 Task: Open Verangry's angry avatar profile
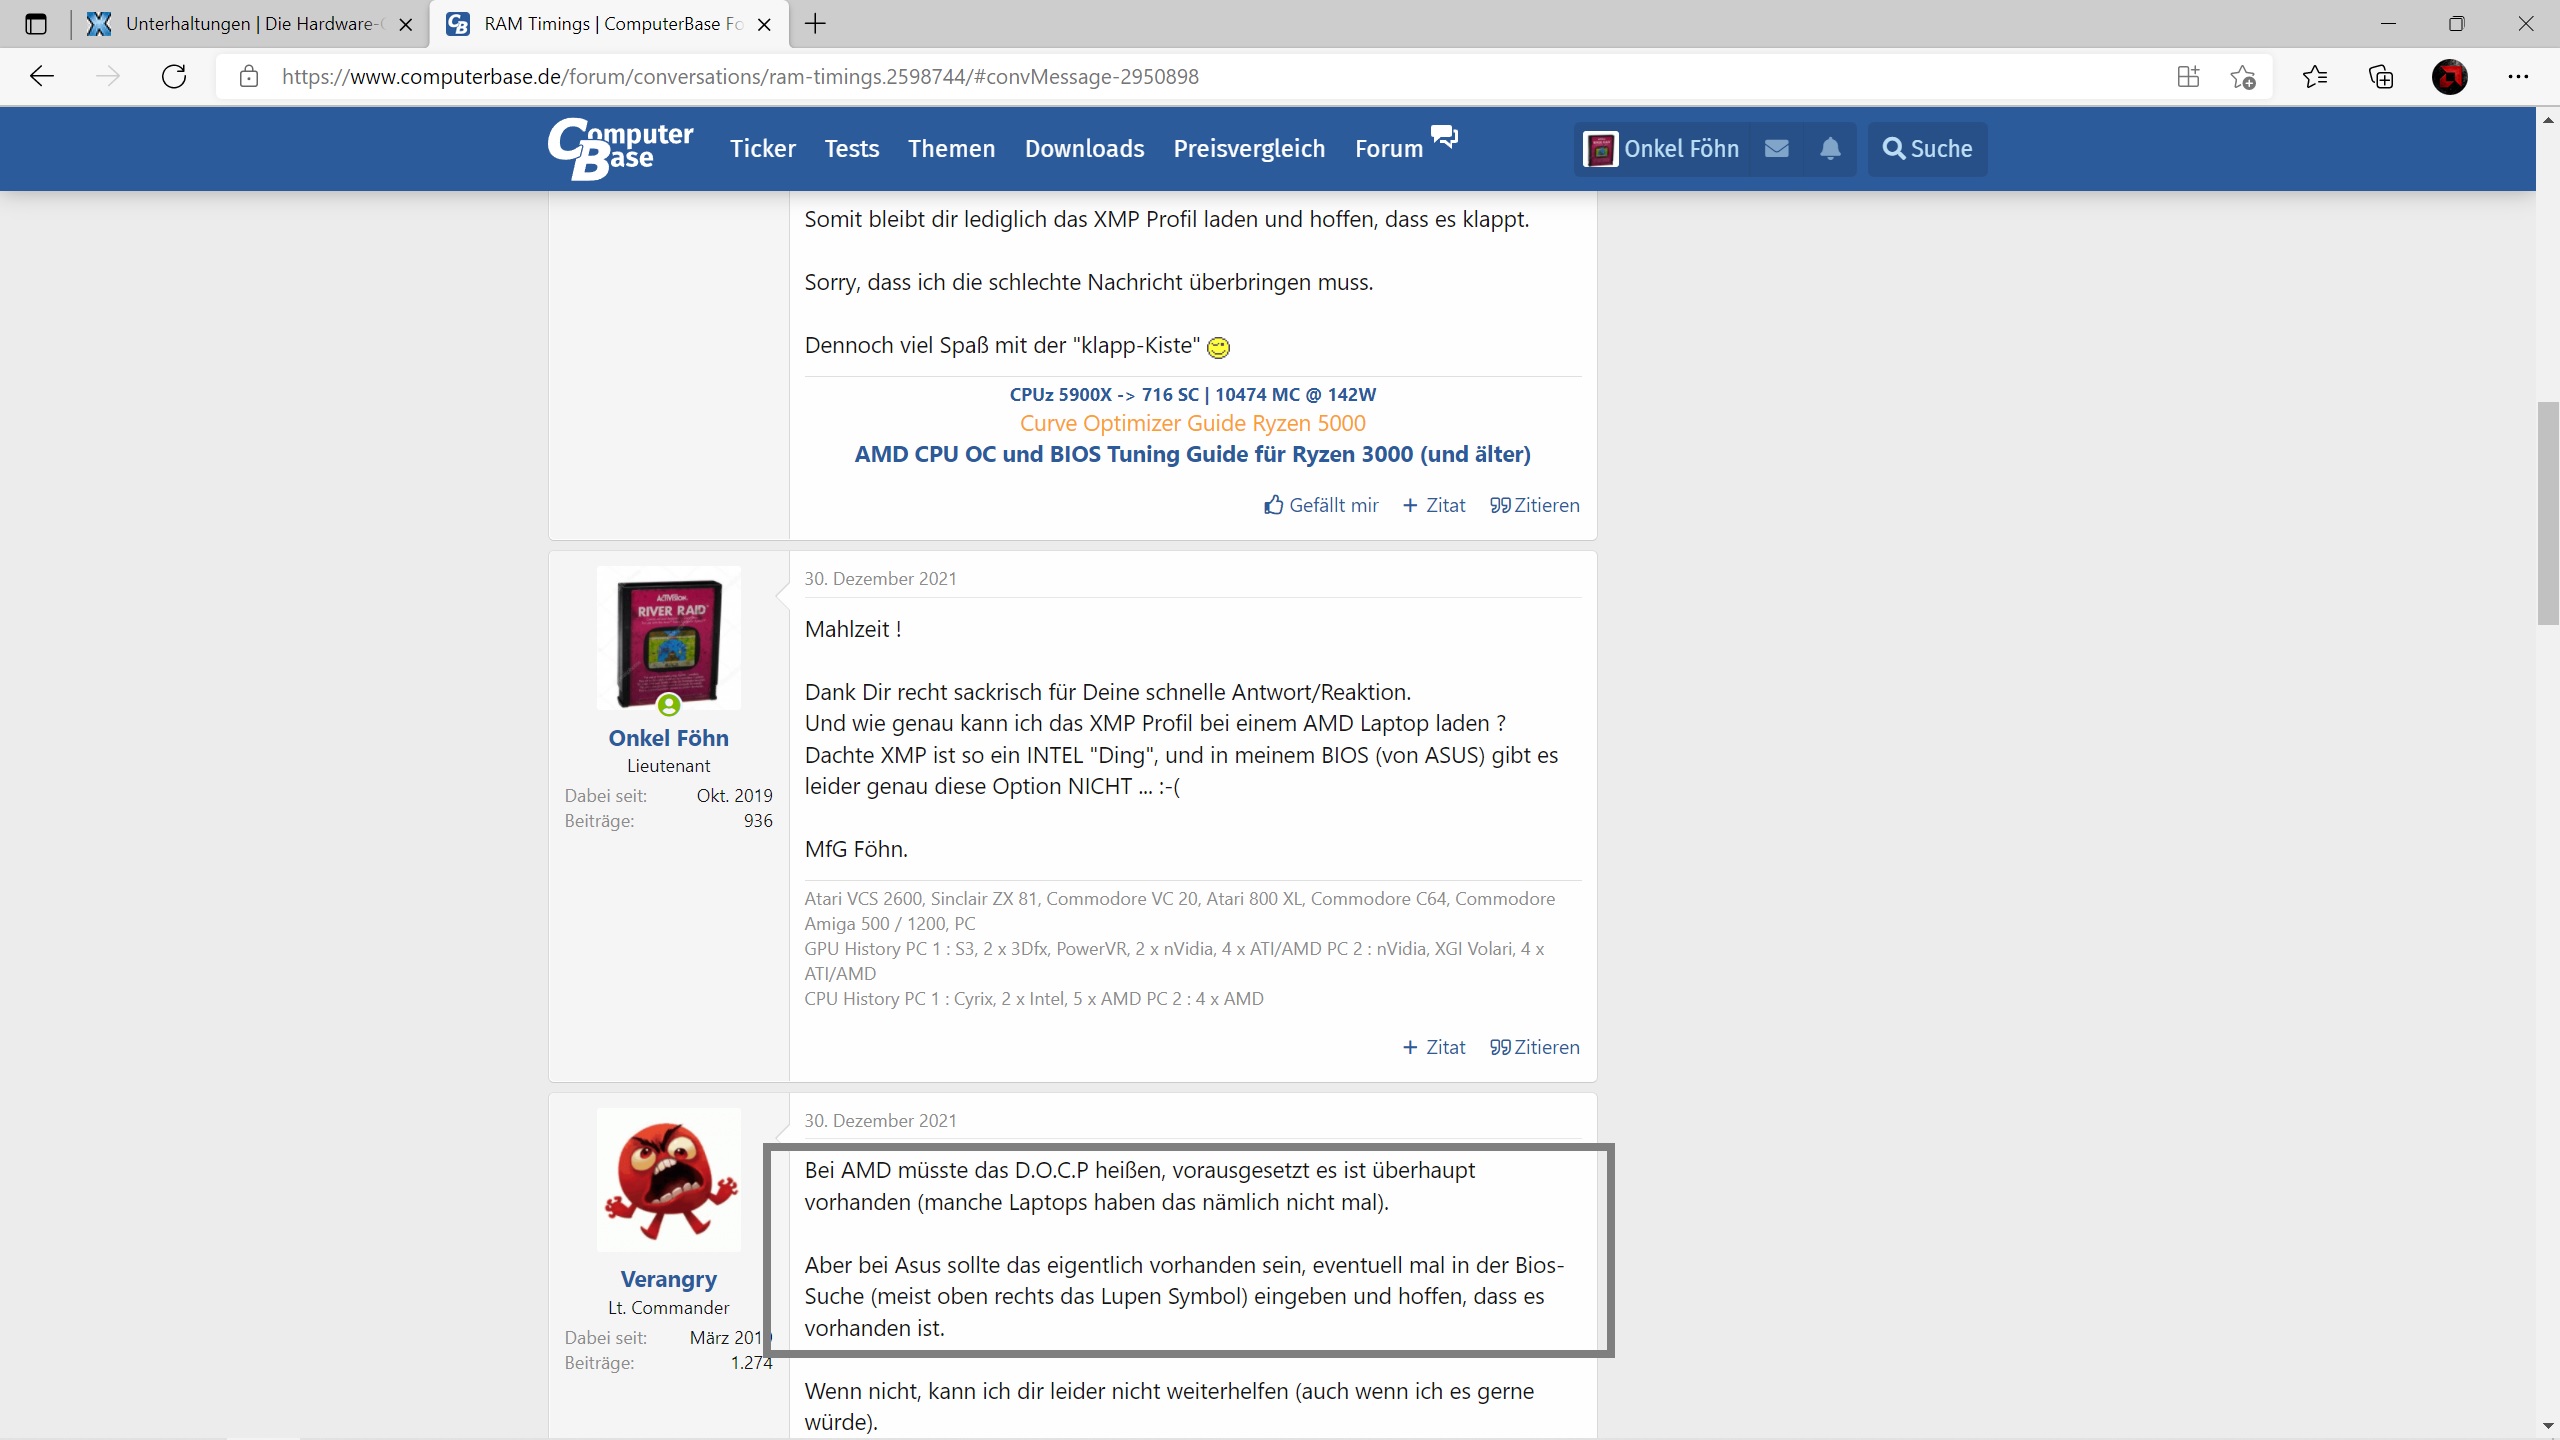pyautogui.click(x=668, y=1179)
